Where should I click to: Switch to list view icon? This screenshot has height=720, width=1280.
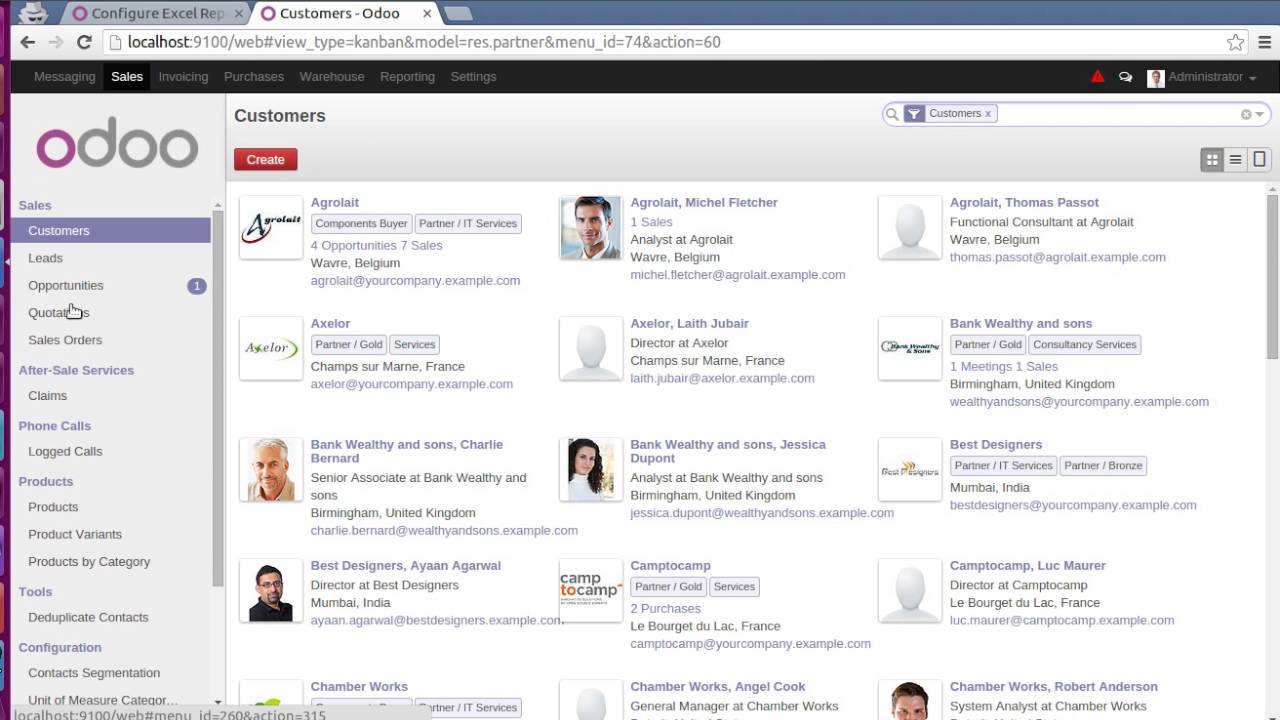pos(1235,159)
